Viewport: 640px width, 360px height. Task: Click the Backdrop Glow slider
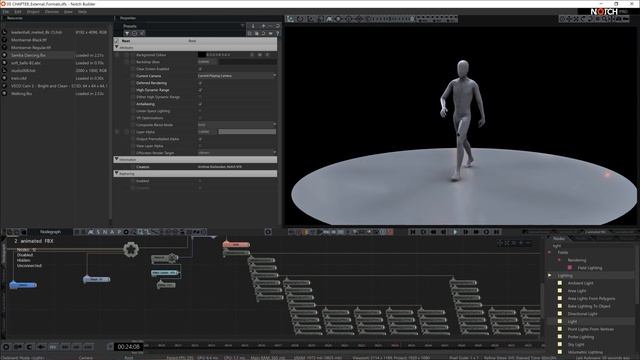[x=248, y=62]
